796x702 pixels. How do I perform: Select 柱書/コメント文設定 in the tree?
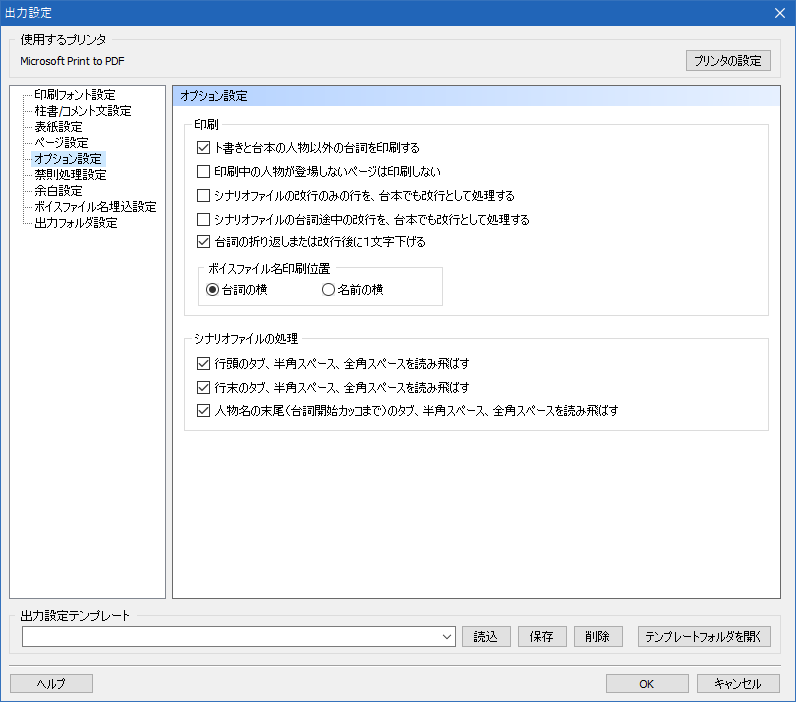pyautogui.click(x=83, y=111)
